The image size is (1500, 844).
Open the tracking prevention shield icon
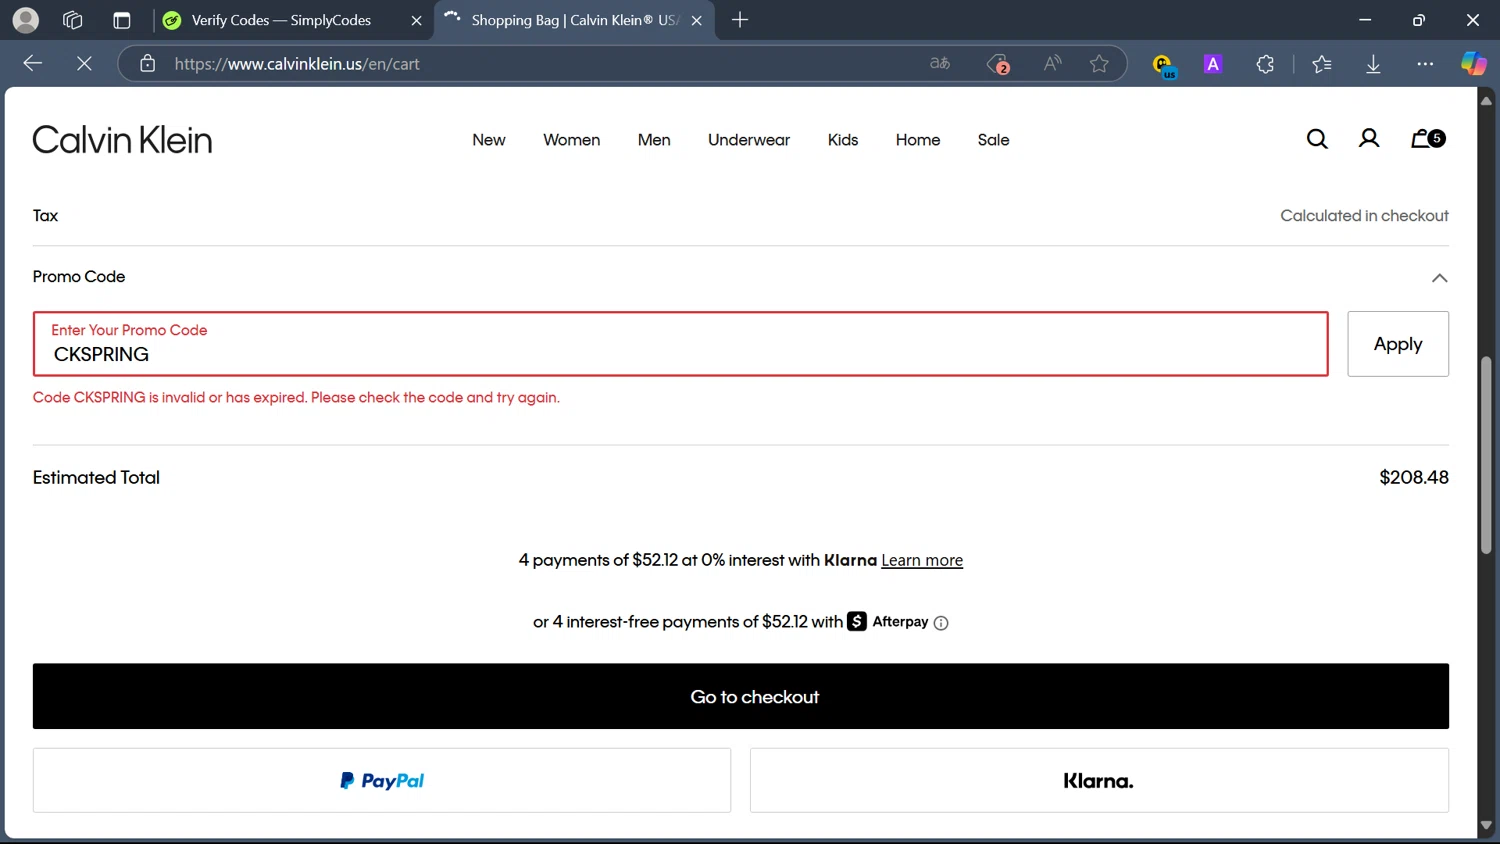tap(998, 64)
